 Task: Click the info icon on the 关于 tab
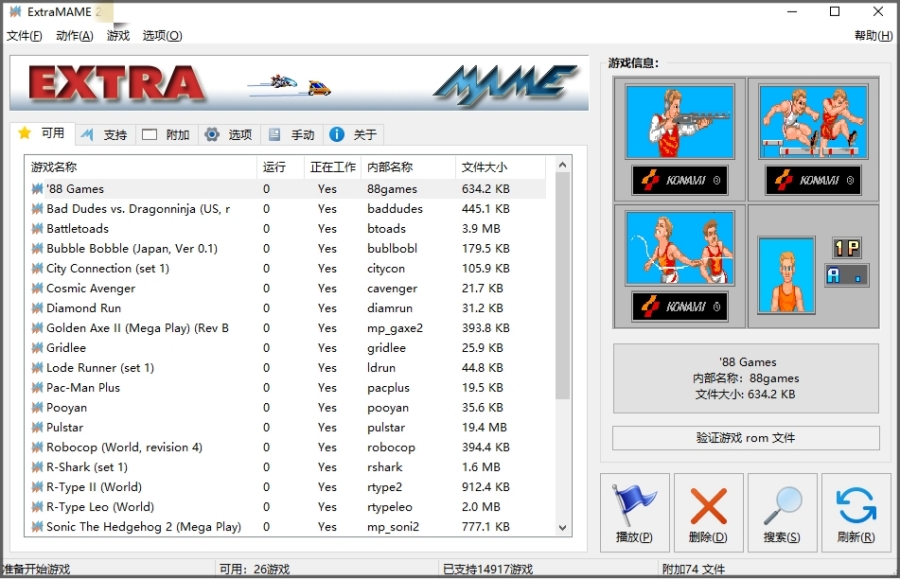click(337, 133)
